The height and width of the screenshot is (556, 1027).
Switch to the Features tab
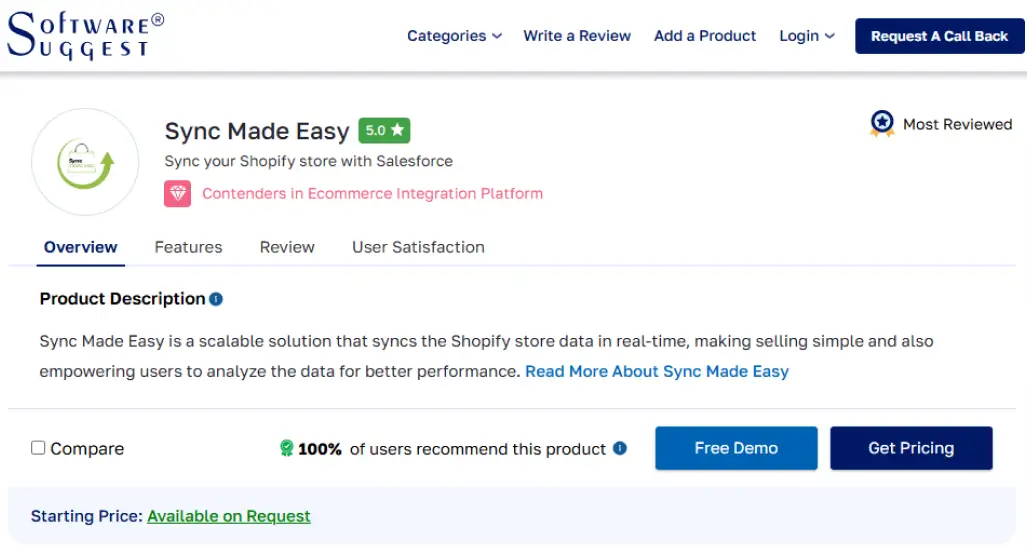pyautogui.click(x=188, y=247)
